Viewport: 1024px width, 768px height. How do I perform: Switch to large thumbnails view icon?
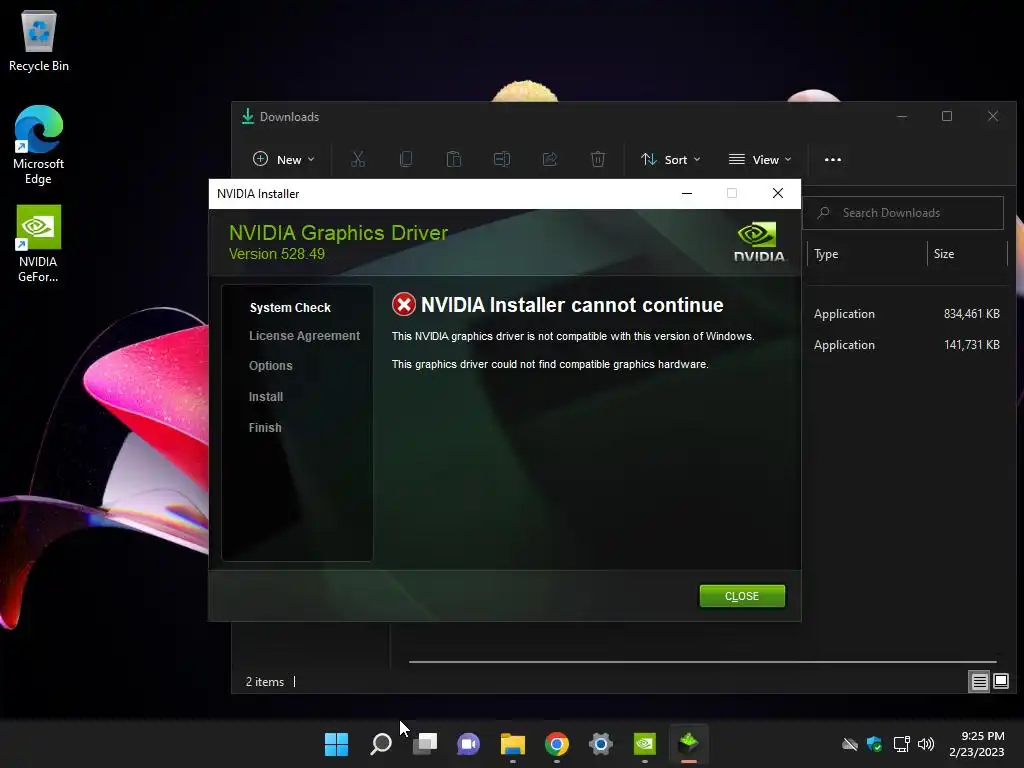coord(1000,682)
